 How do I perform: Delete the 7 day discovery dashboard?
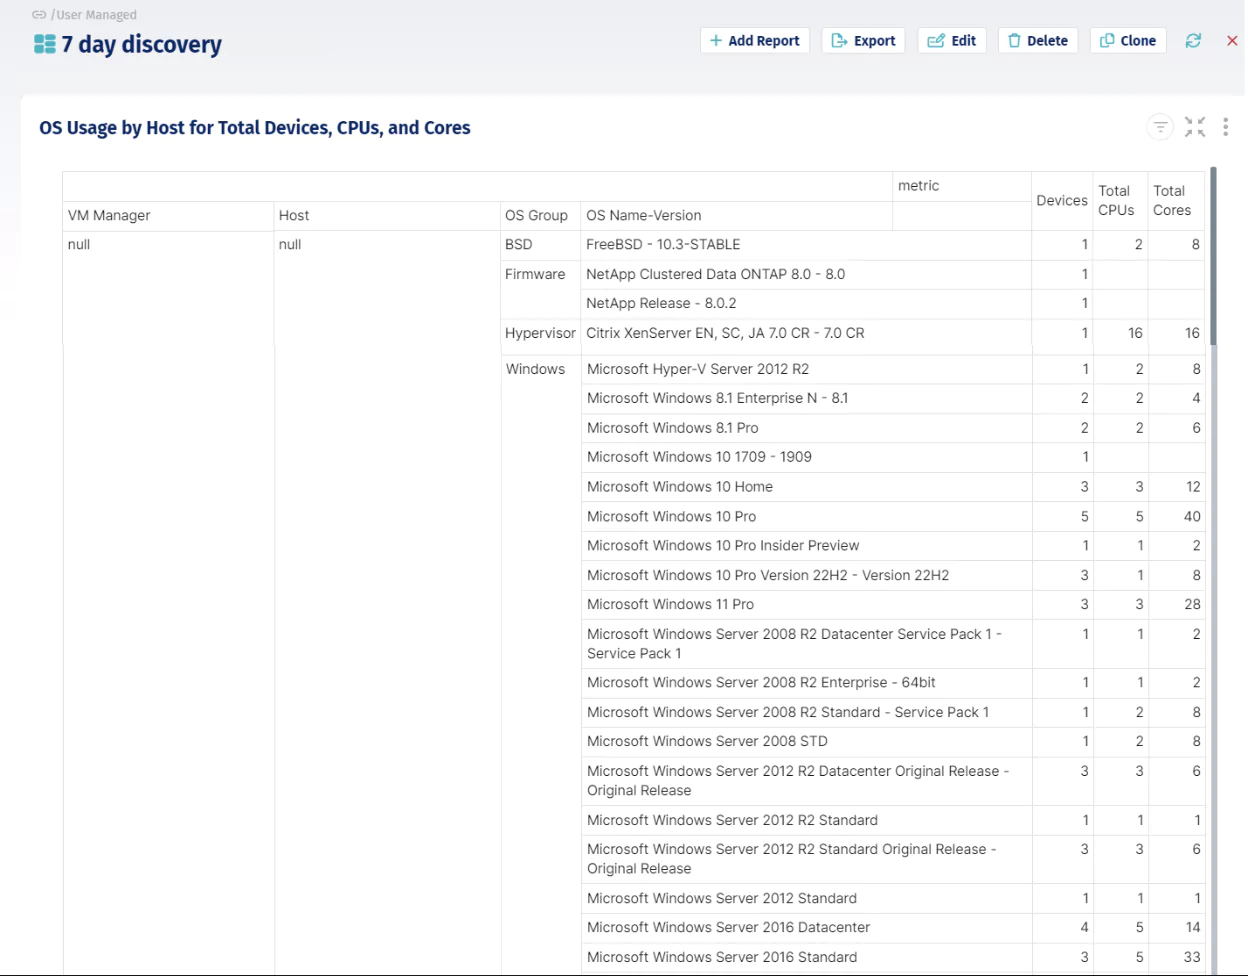(1038, 41)
